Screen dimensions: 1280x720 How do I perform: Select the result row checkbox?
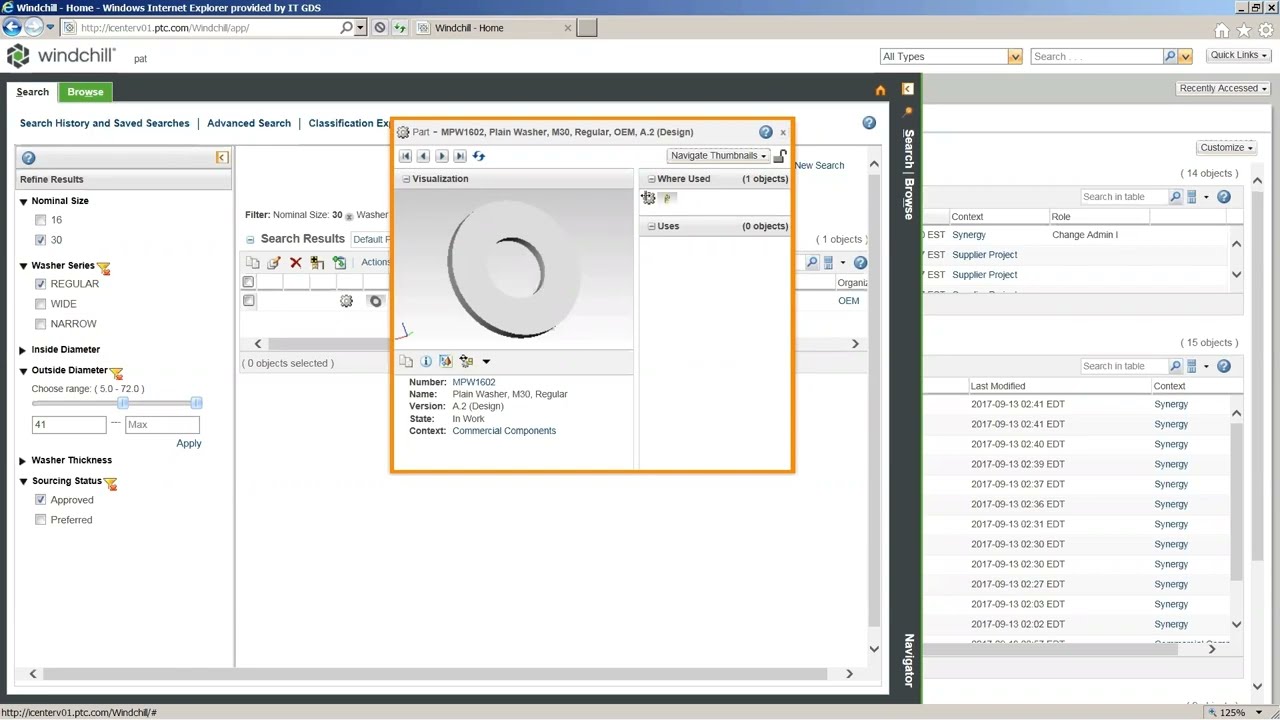pos(248,301)
